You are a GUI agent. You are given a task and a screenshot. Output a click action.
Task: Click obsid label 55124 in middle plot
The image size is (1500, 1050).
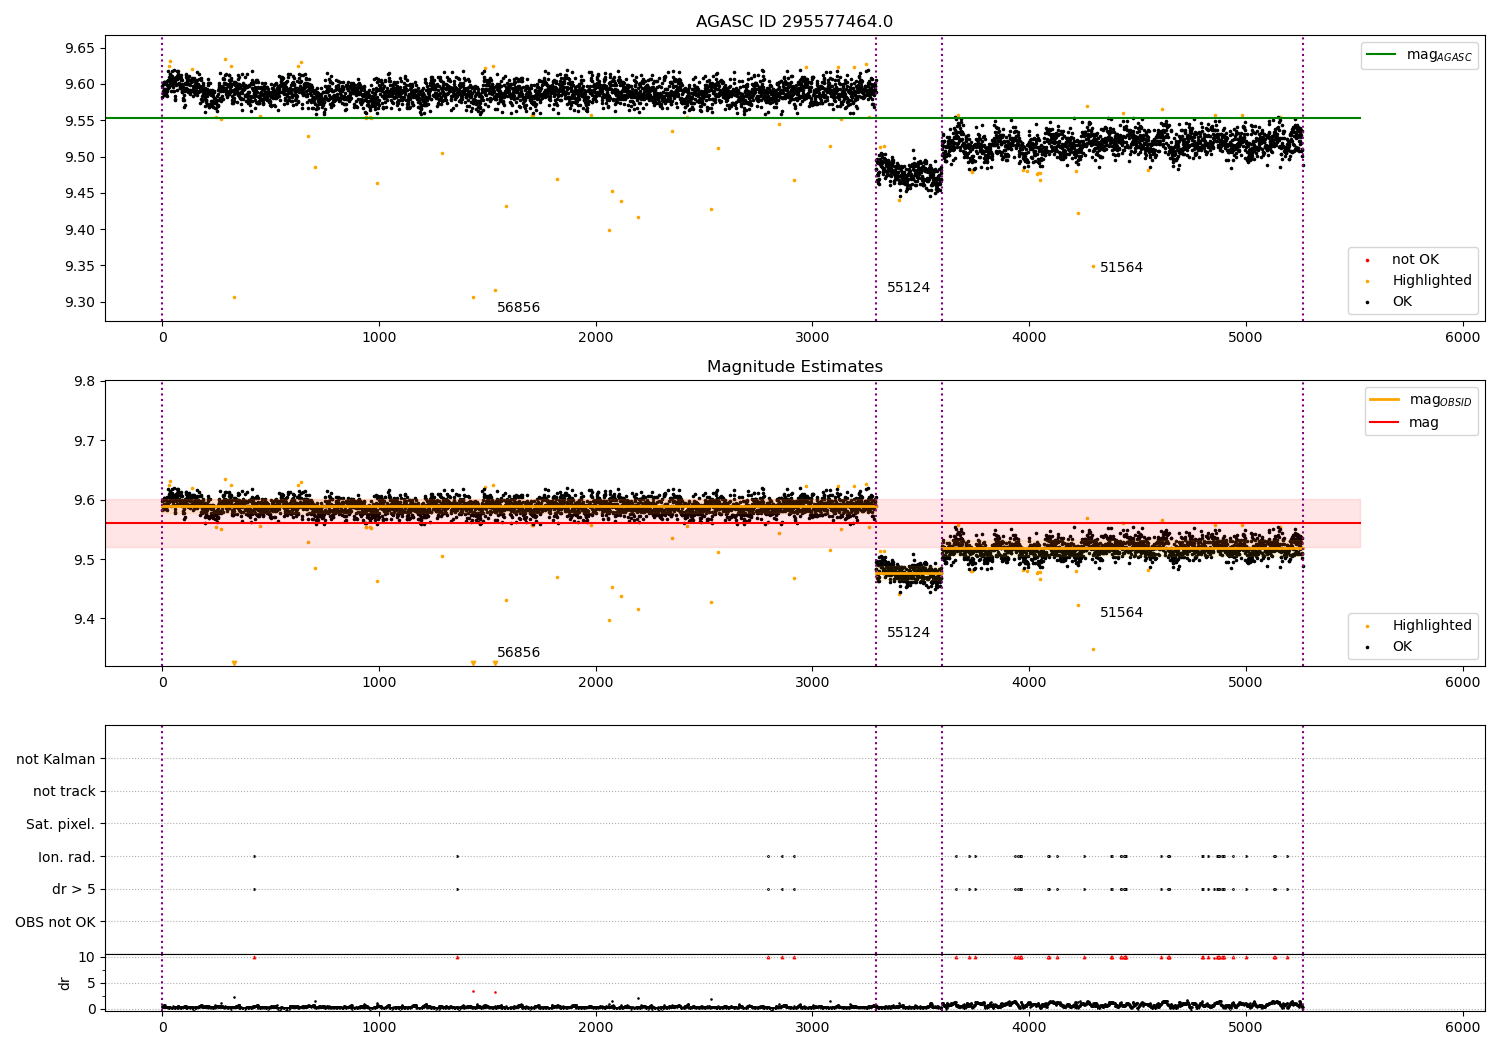click(908, 633)
